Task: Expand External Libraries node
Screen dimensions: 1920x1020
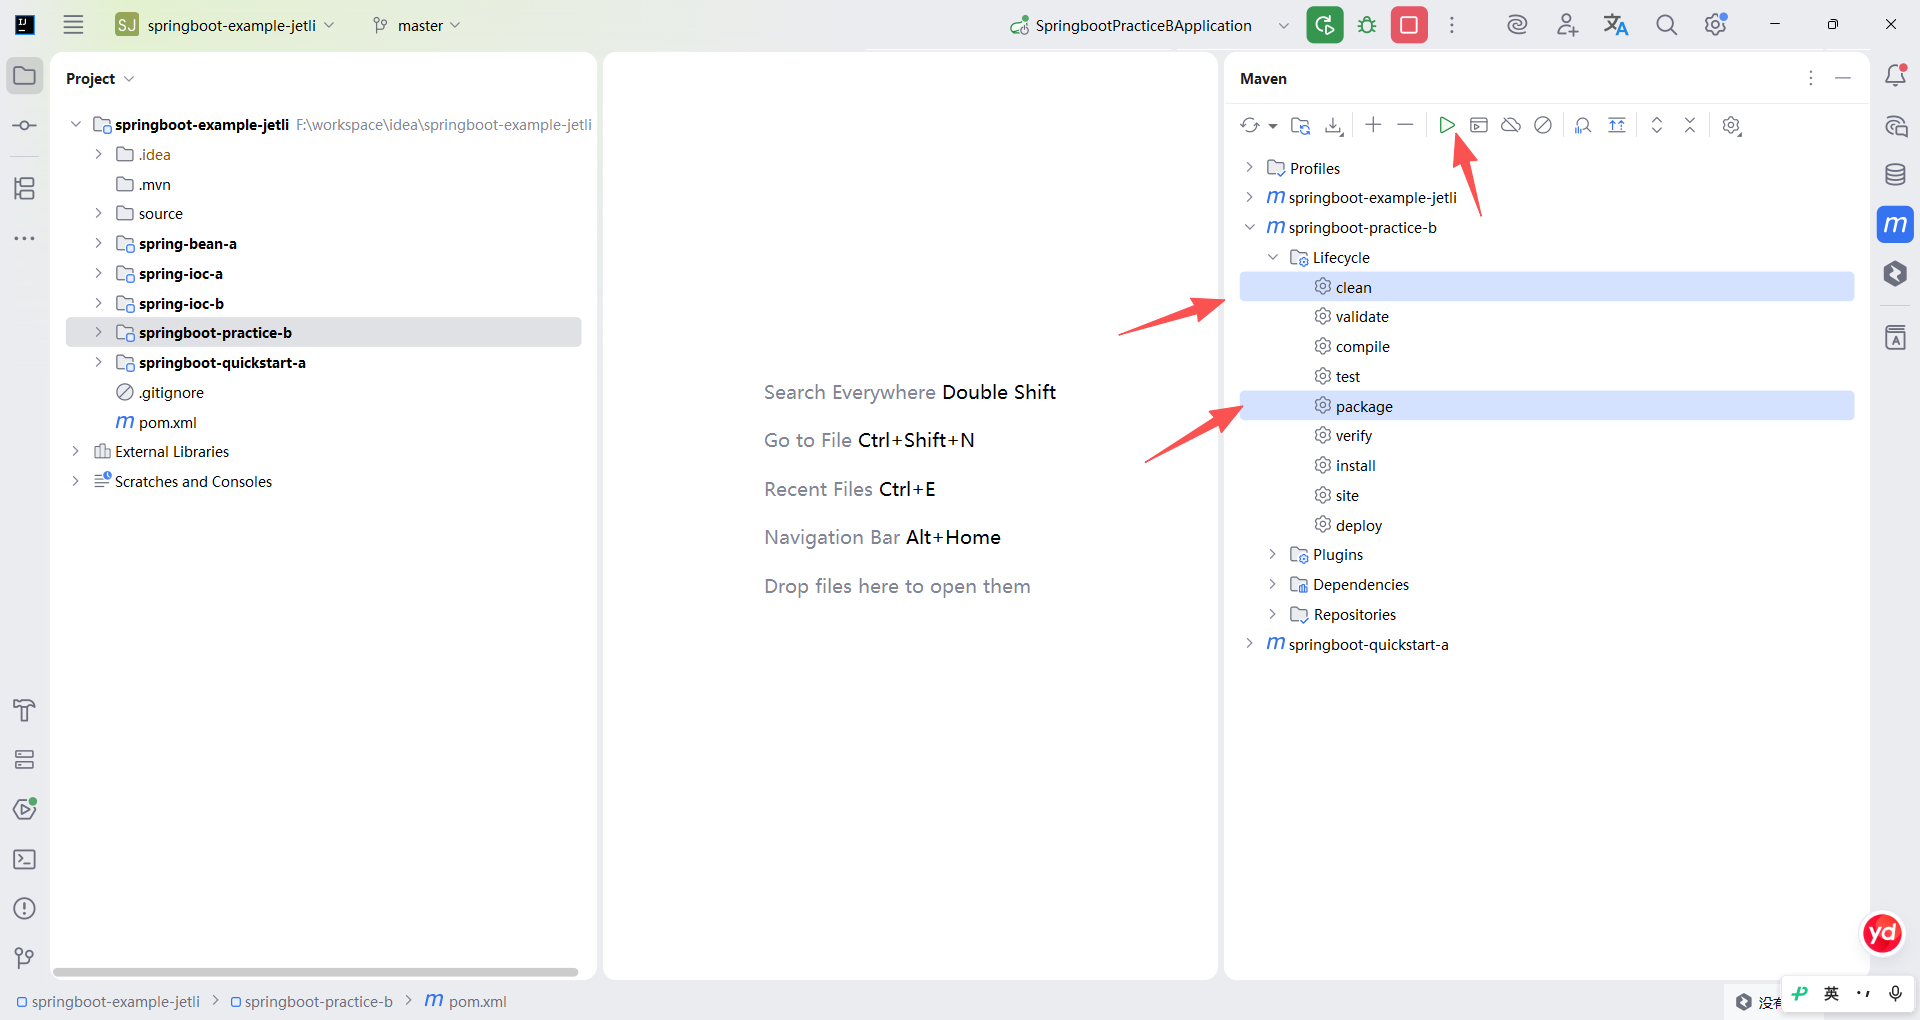Action: (x=75, y=451)
